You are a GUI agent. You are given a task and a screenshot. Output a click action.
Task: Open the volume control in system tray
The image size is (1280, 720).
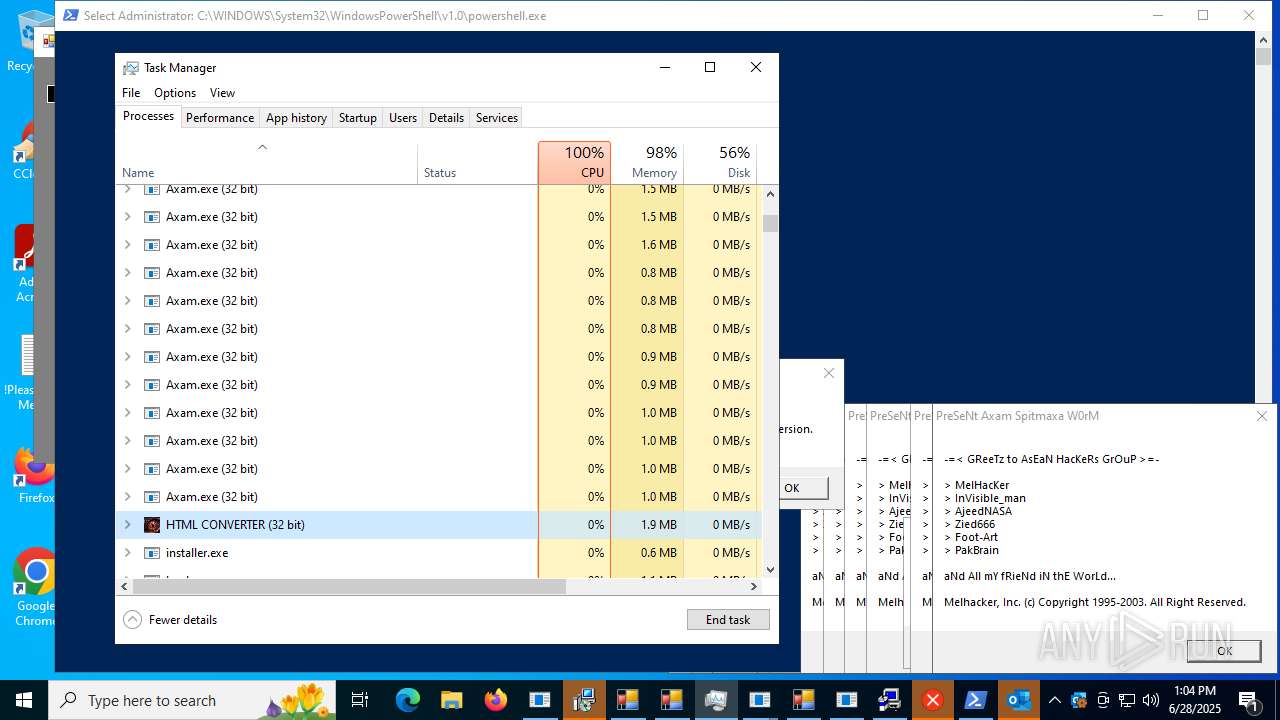click(1151, 700)
